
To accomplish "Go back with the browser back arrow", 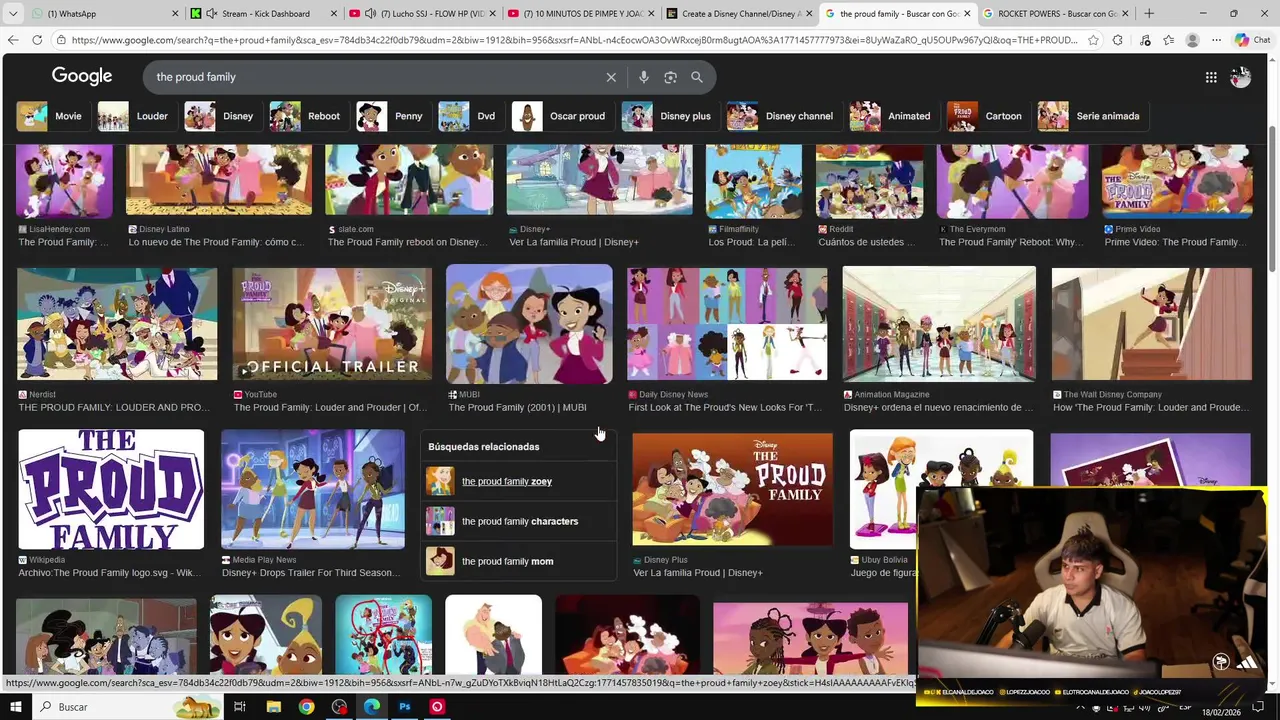I will (13, 40).
